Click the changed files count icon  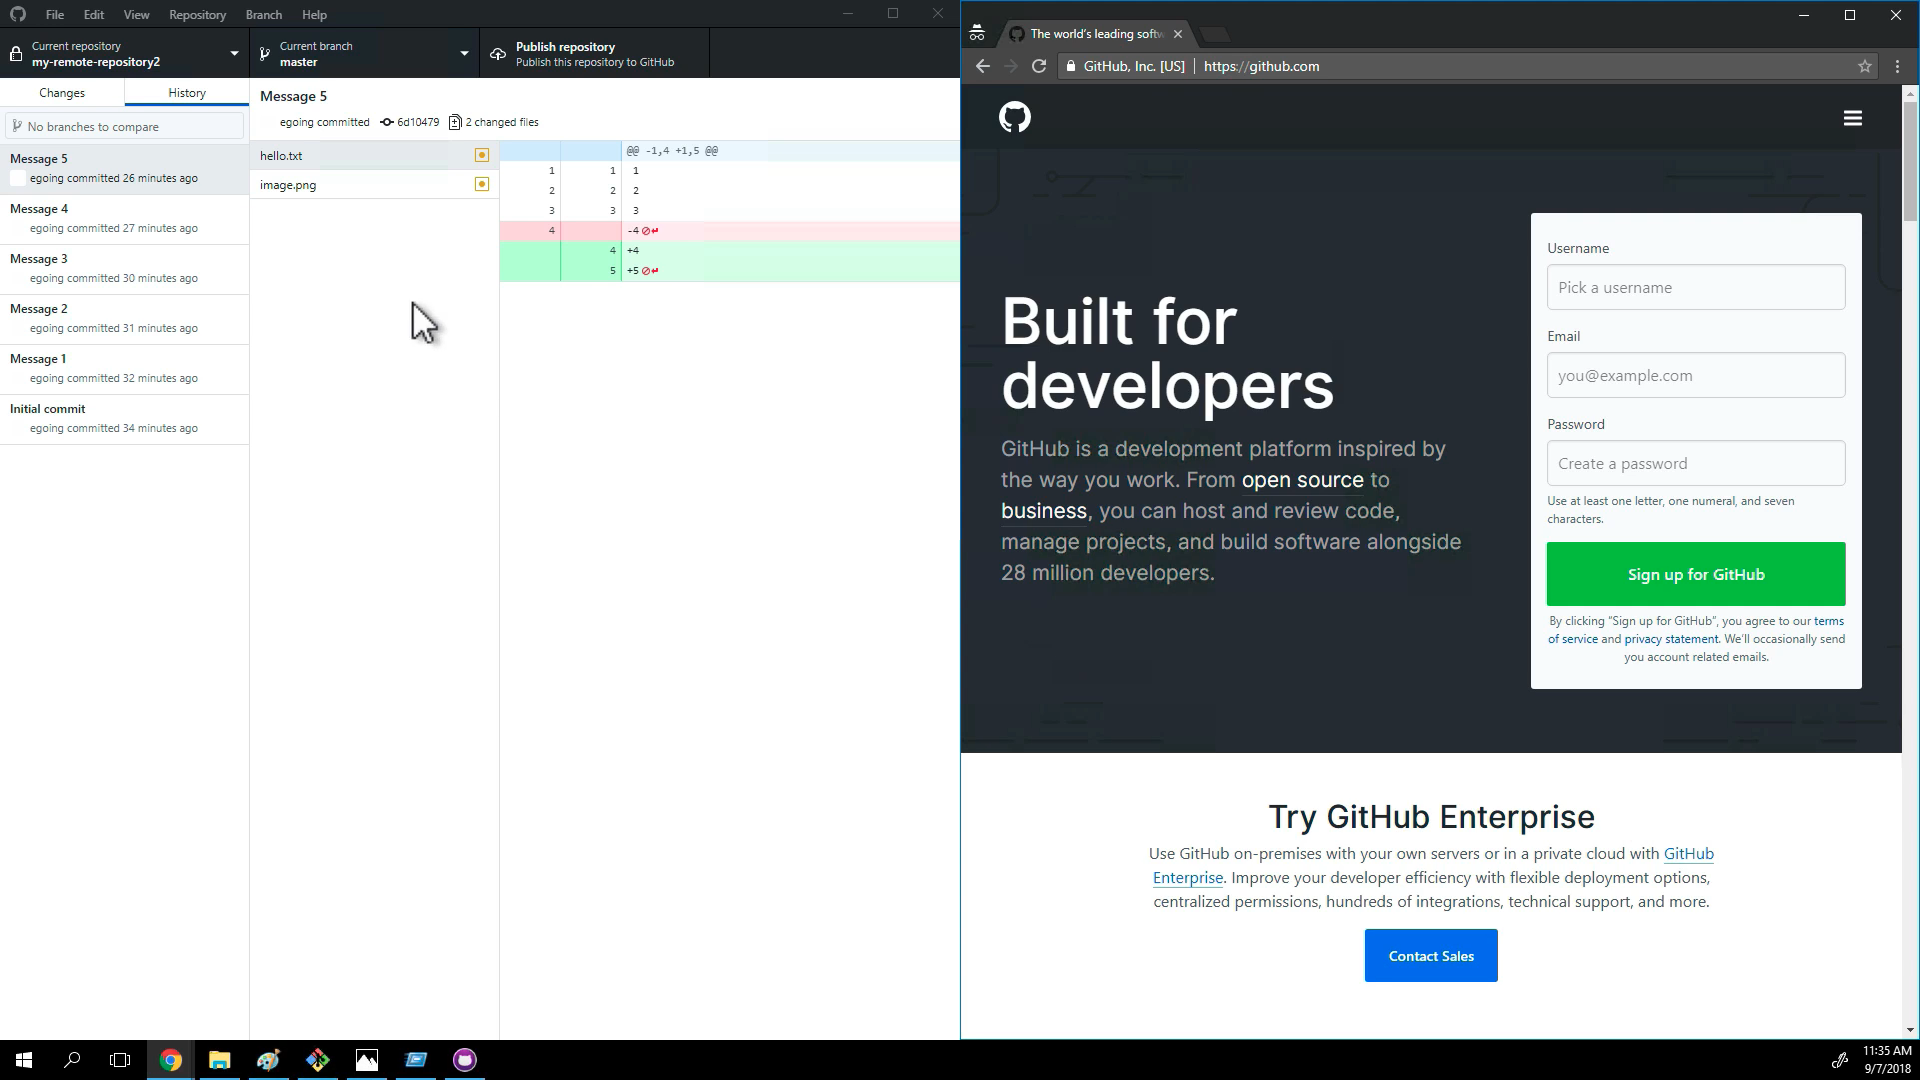(x=454, y=121)
